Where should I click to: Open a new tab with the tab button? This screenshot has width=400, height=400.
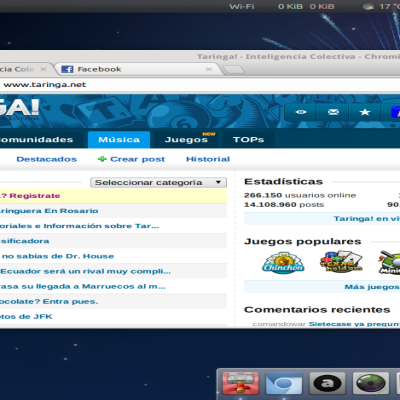233,69
